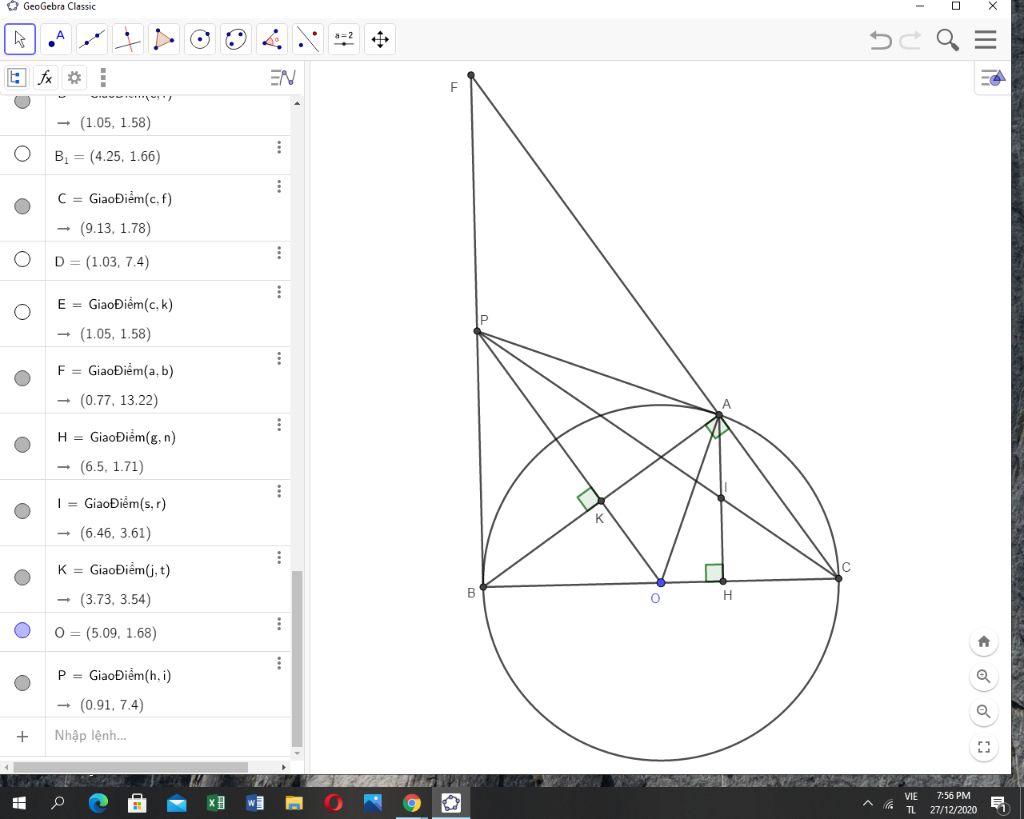
Task: Open more options for point C row
Action: 279,187
